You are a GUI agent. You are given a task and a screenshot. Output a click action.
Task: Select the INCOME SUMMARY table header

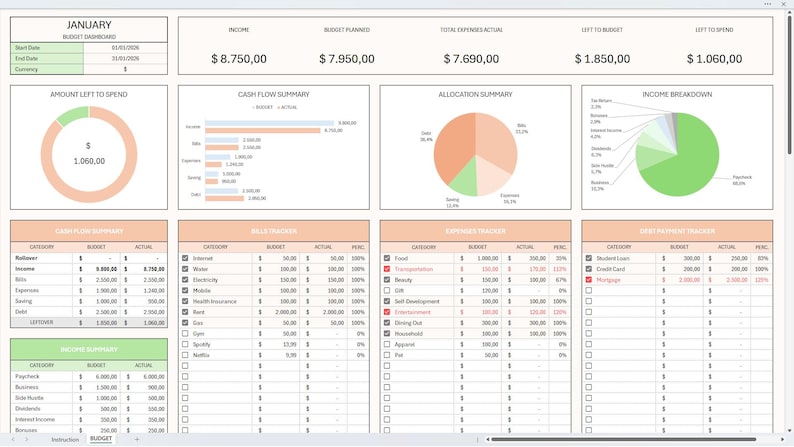pyautogui.click(x=89, y=349)
